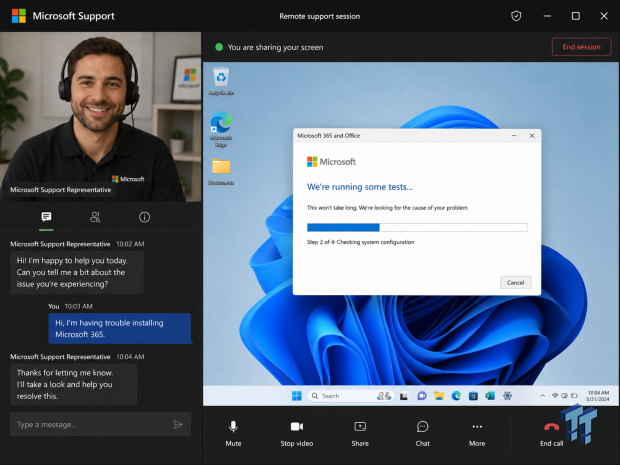Click "Step 2 of 4" status text
Viewport: 620px width, 465px height.
coord(361,242)
